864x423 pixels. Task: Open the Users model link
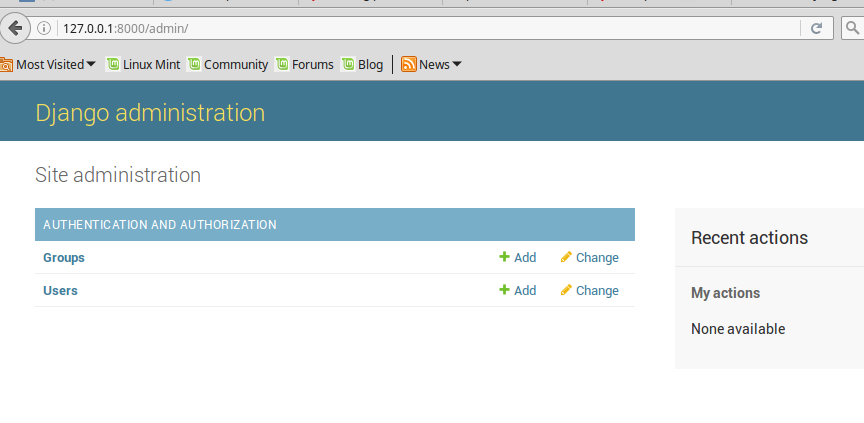60,291
